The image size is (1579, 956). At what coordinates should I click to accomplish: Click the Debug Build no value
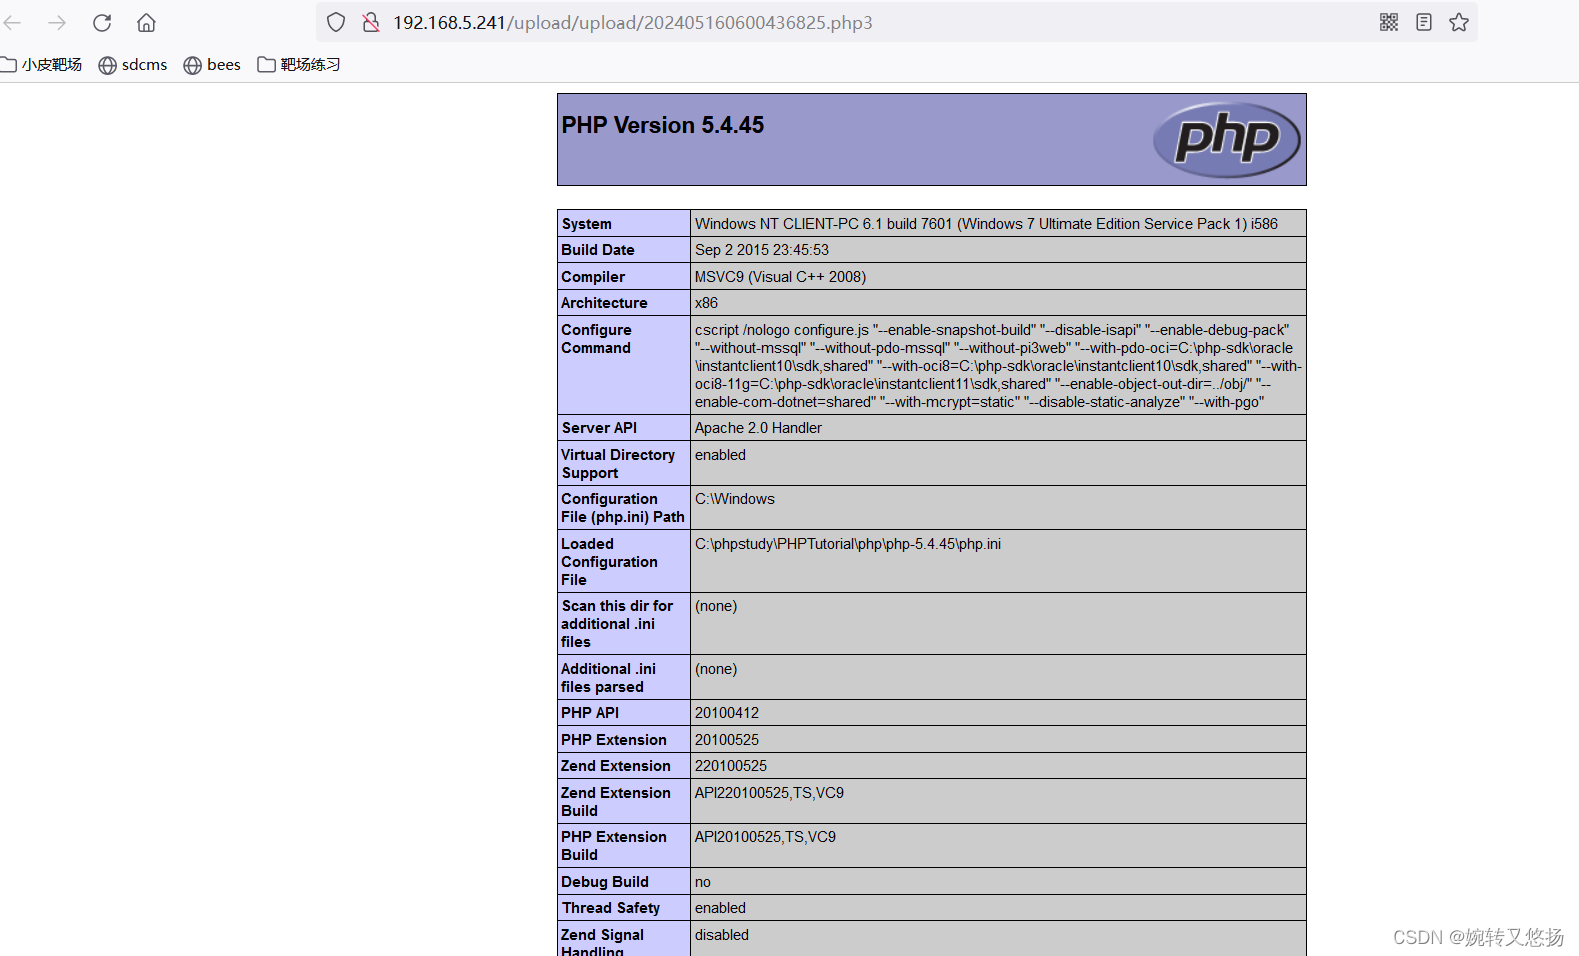pyautogui.click(x=703, y=882)
